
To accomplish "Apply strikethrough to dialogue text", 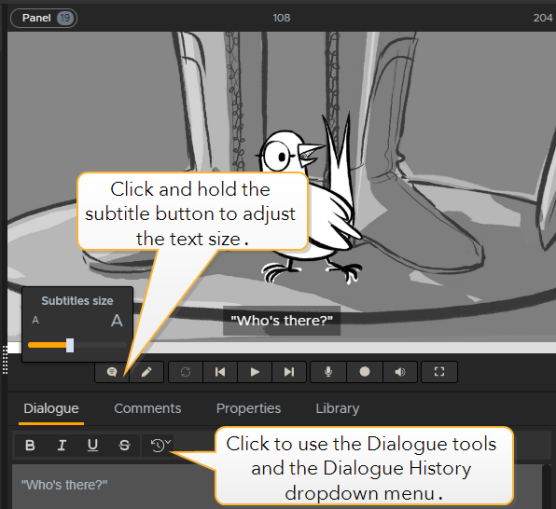I will pyautogui.click(x=124, y=445).
